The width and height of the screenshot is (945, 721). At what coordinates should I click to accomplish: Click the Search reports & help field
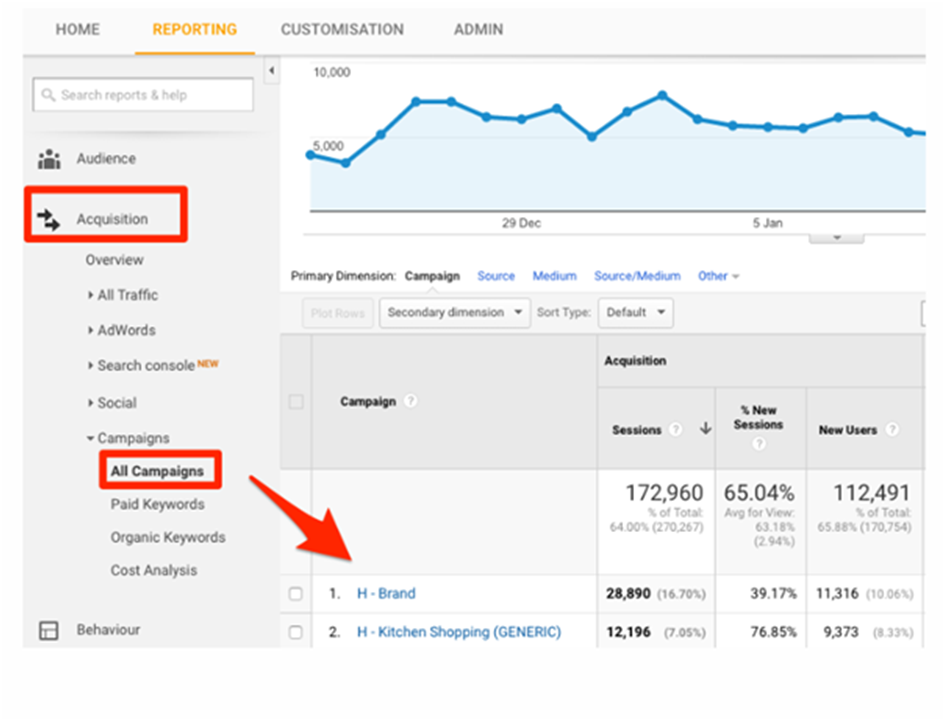pos(143,95)
